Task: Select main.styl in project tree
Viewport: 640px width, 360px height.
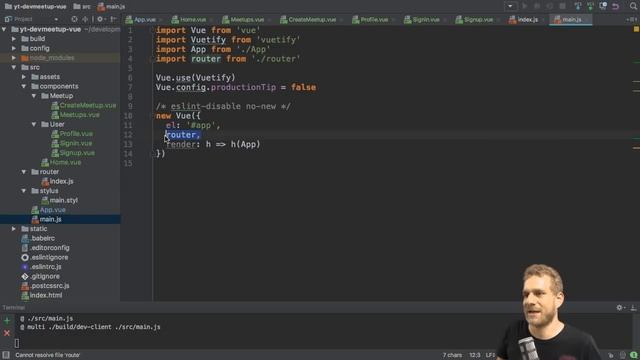Action: pos(59,200)
